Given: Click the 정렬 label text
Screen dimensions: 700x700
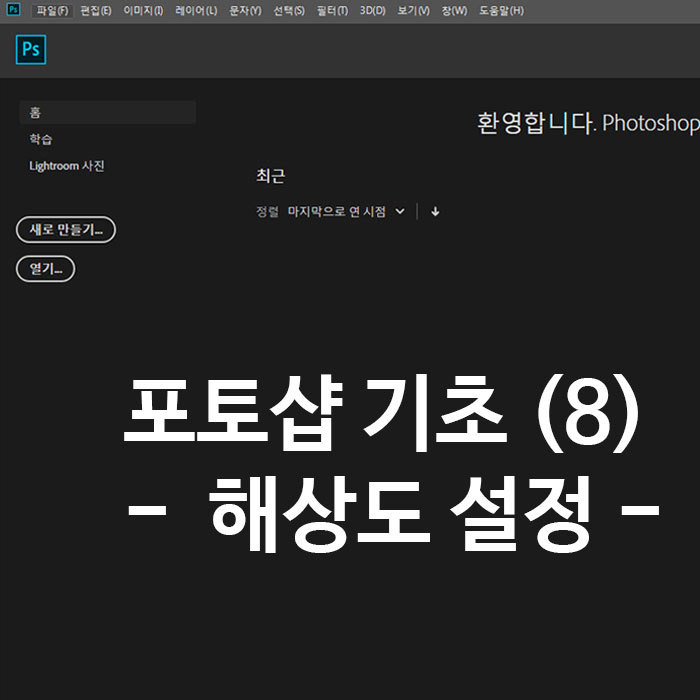Looking at the screenshot, I should (267, 212).
